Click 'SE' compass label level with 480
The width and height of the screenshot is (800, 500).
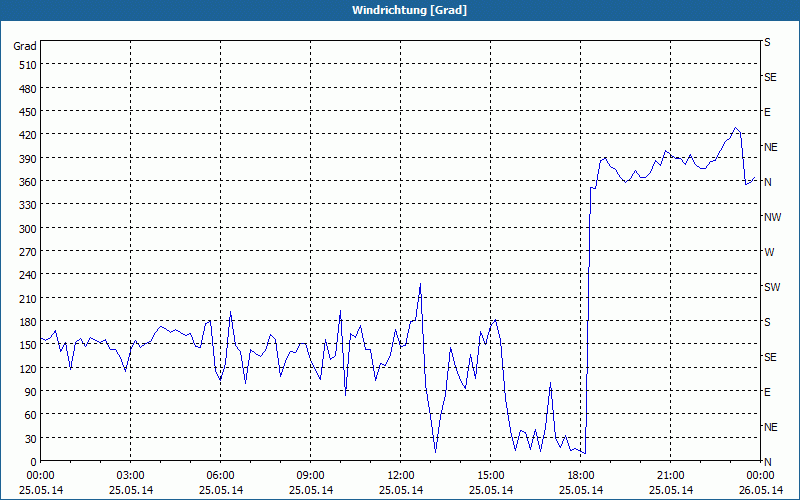tap(770, 77)
